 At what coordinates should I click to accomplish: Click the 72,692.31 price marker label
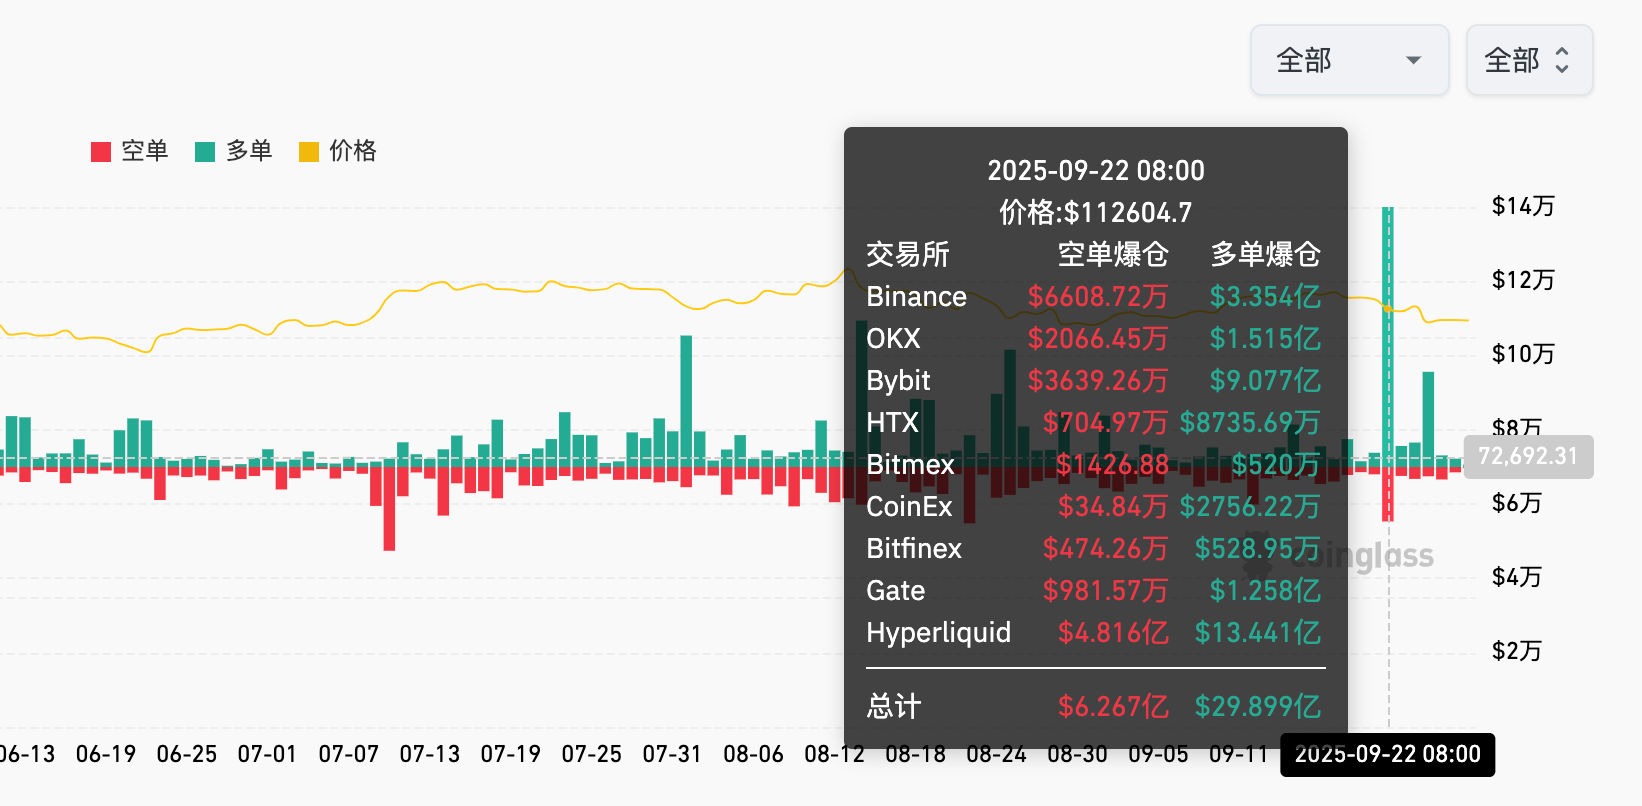pos(1528,456)
